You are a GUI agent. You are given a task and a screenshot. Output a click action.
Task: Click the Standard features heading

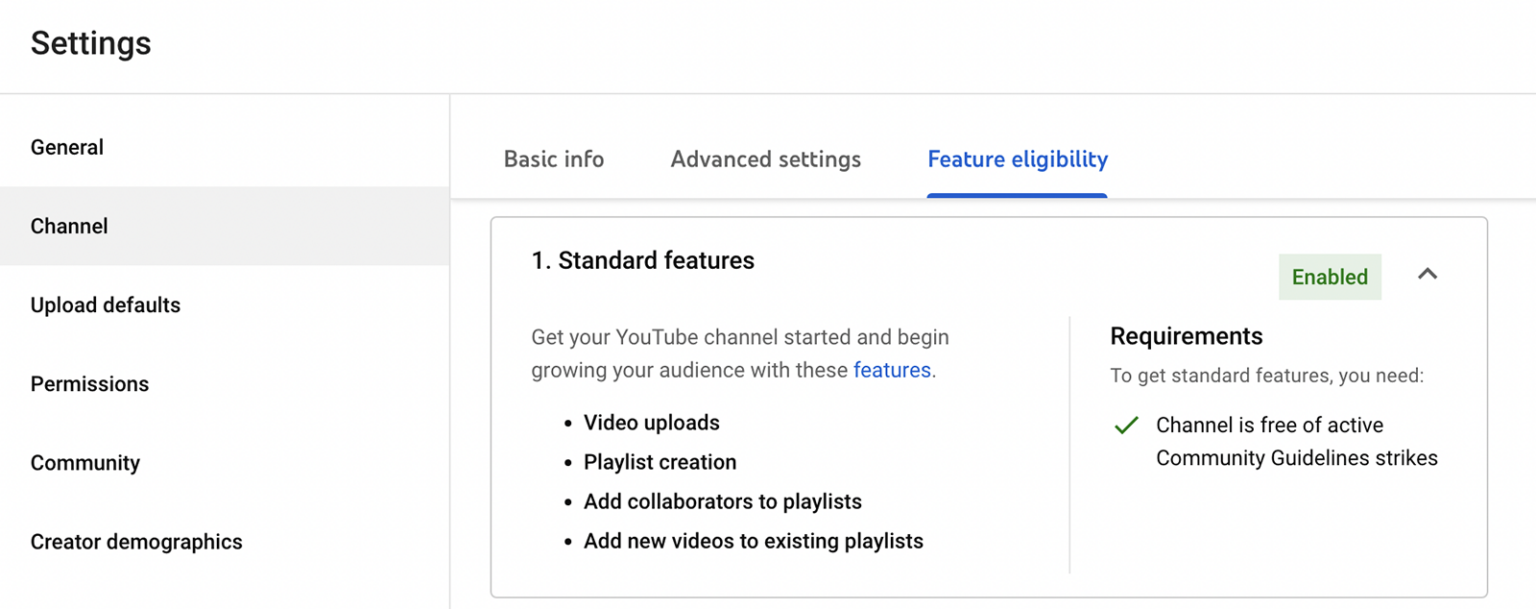click(x=643, y=260)
